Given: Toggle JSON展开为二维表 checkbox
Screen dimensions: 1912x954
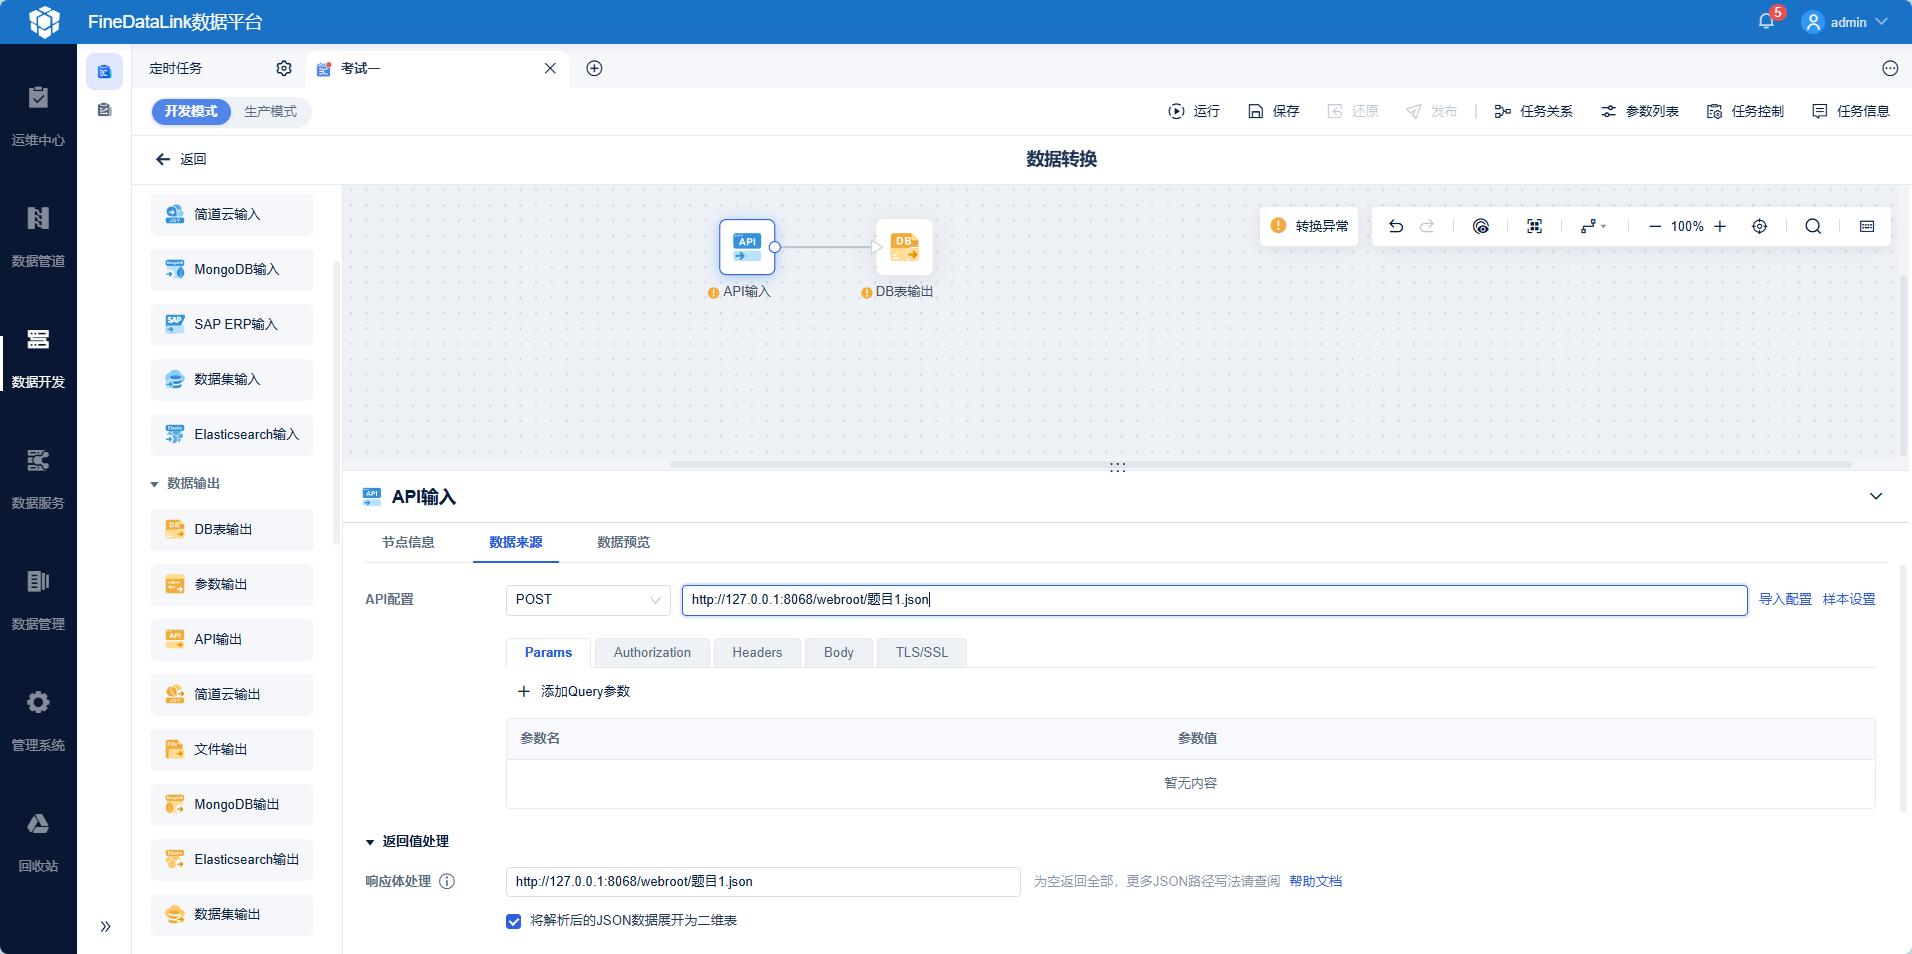Looking at the screenshot, I should (514, 921).
